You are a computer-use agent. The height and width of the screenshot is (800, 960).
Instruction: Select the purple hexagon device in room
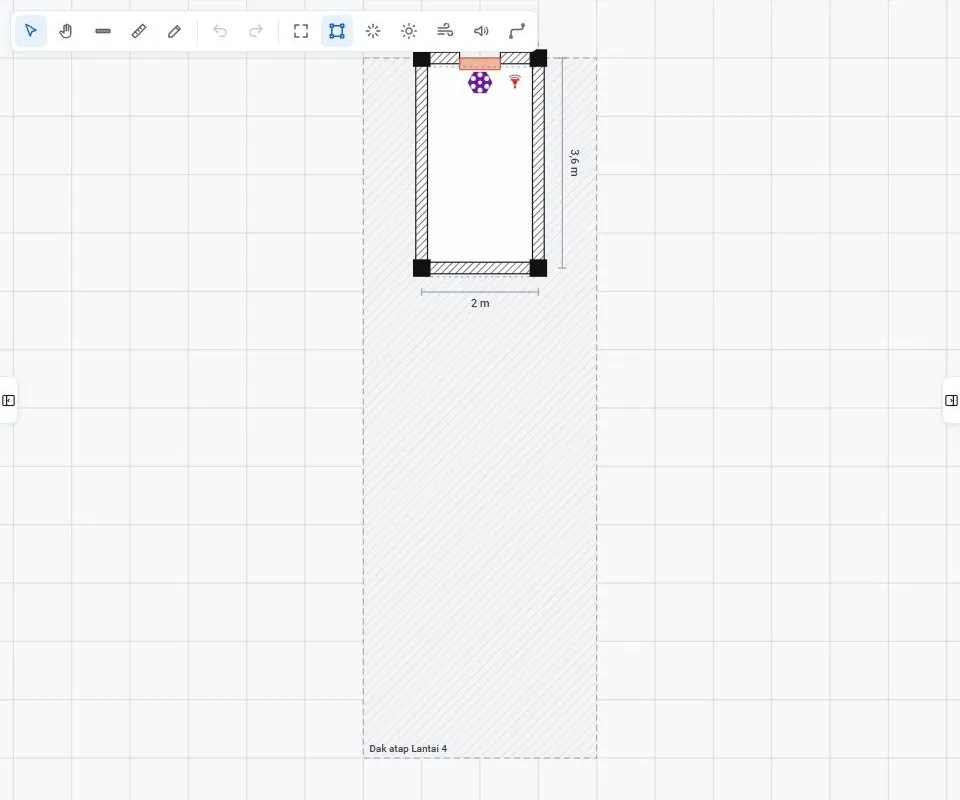pos(480,83)
